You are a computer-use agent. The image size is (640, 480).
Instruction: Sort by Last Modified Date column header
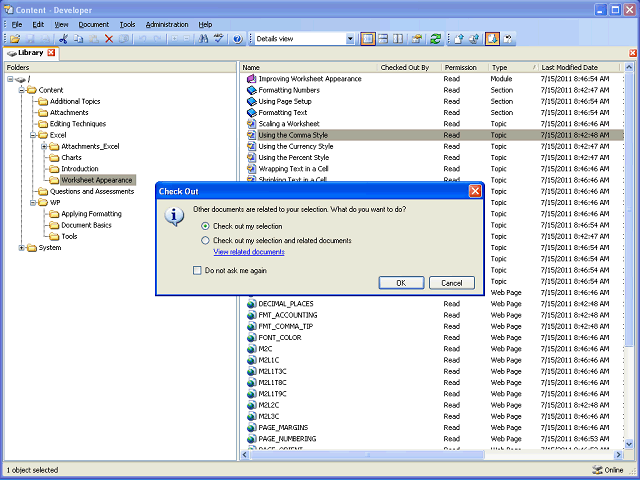tap(579, 67)
